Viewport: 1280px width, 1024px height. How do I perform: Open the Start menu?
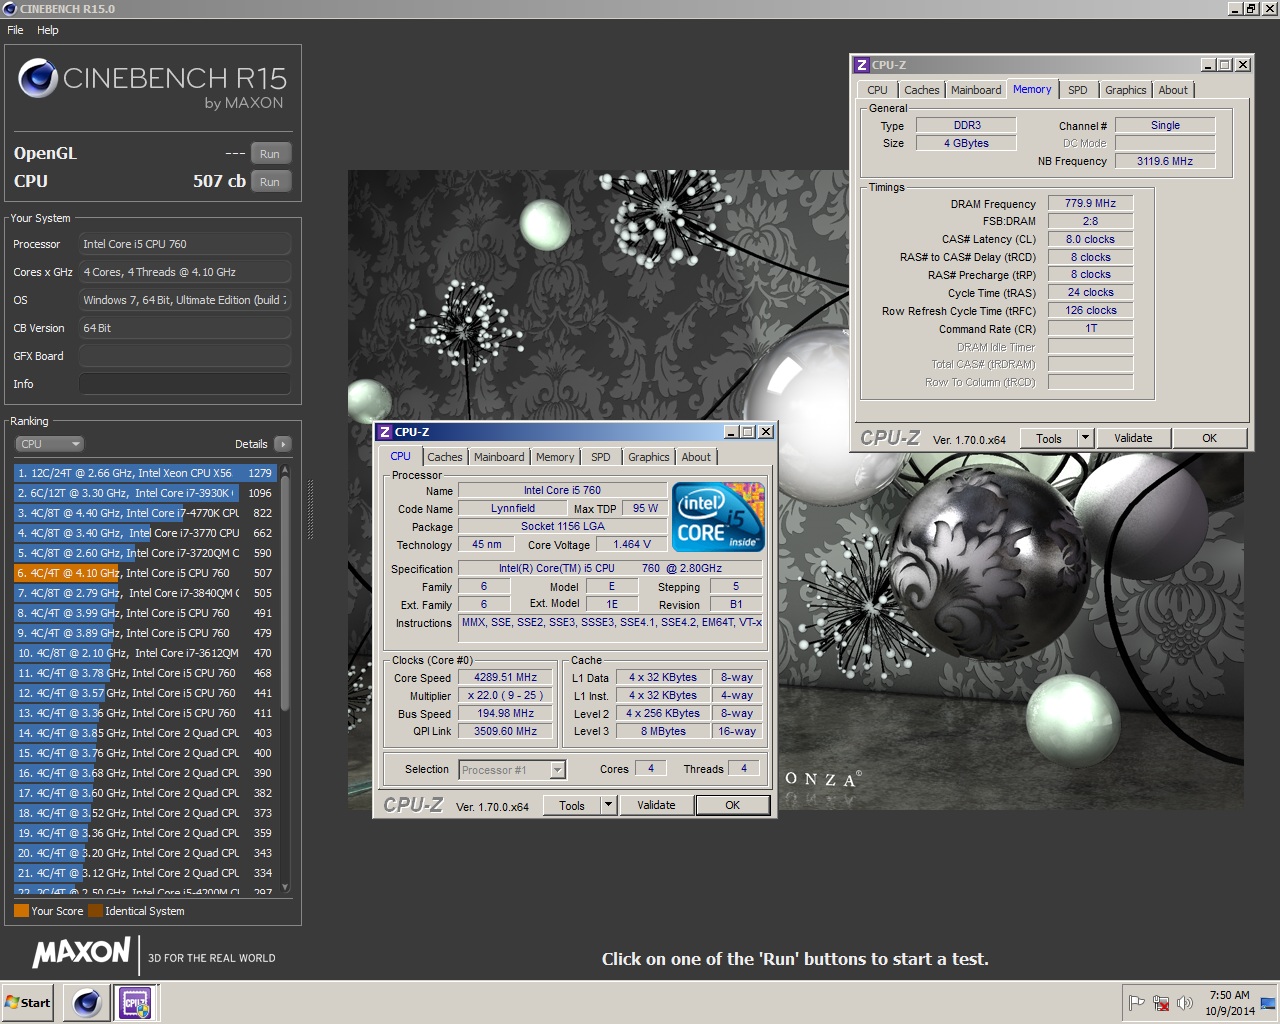point(28,1002)
